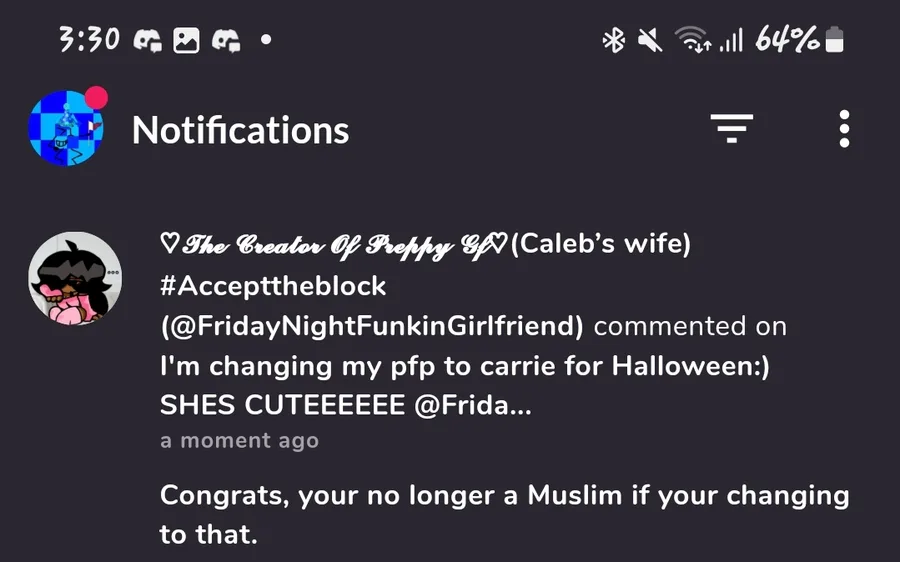The height and width of the screenshot is (562, 900).
Task: Open the three-dot overflow menu
Action: [844, 129]
